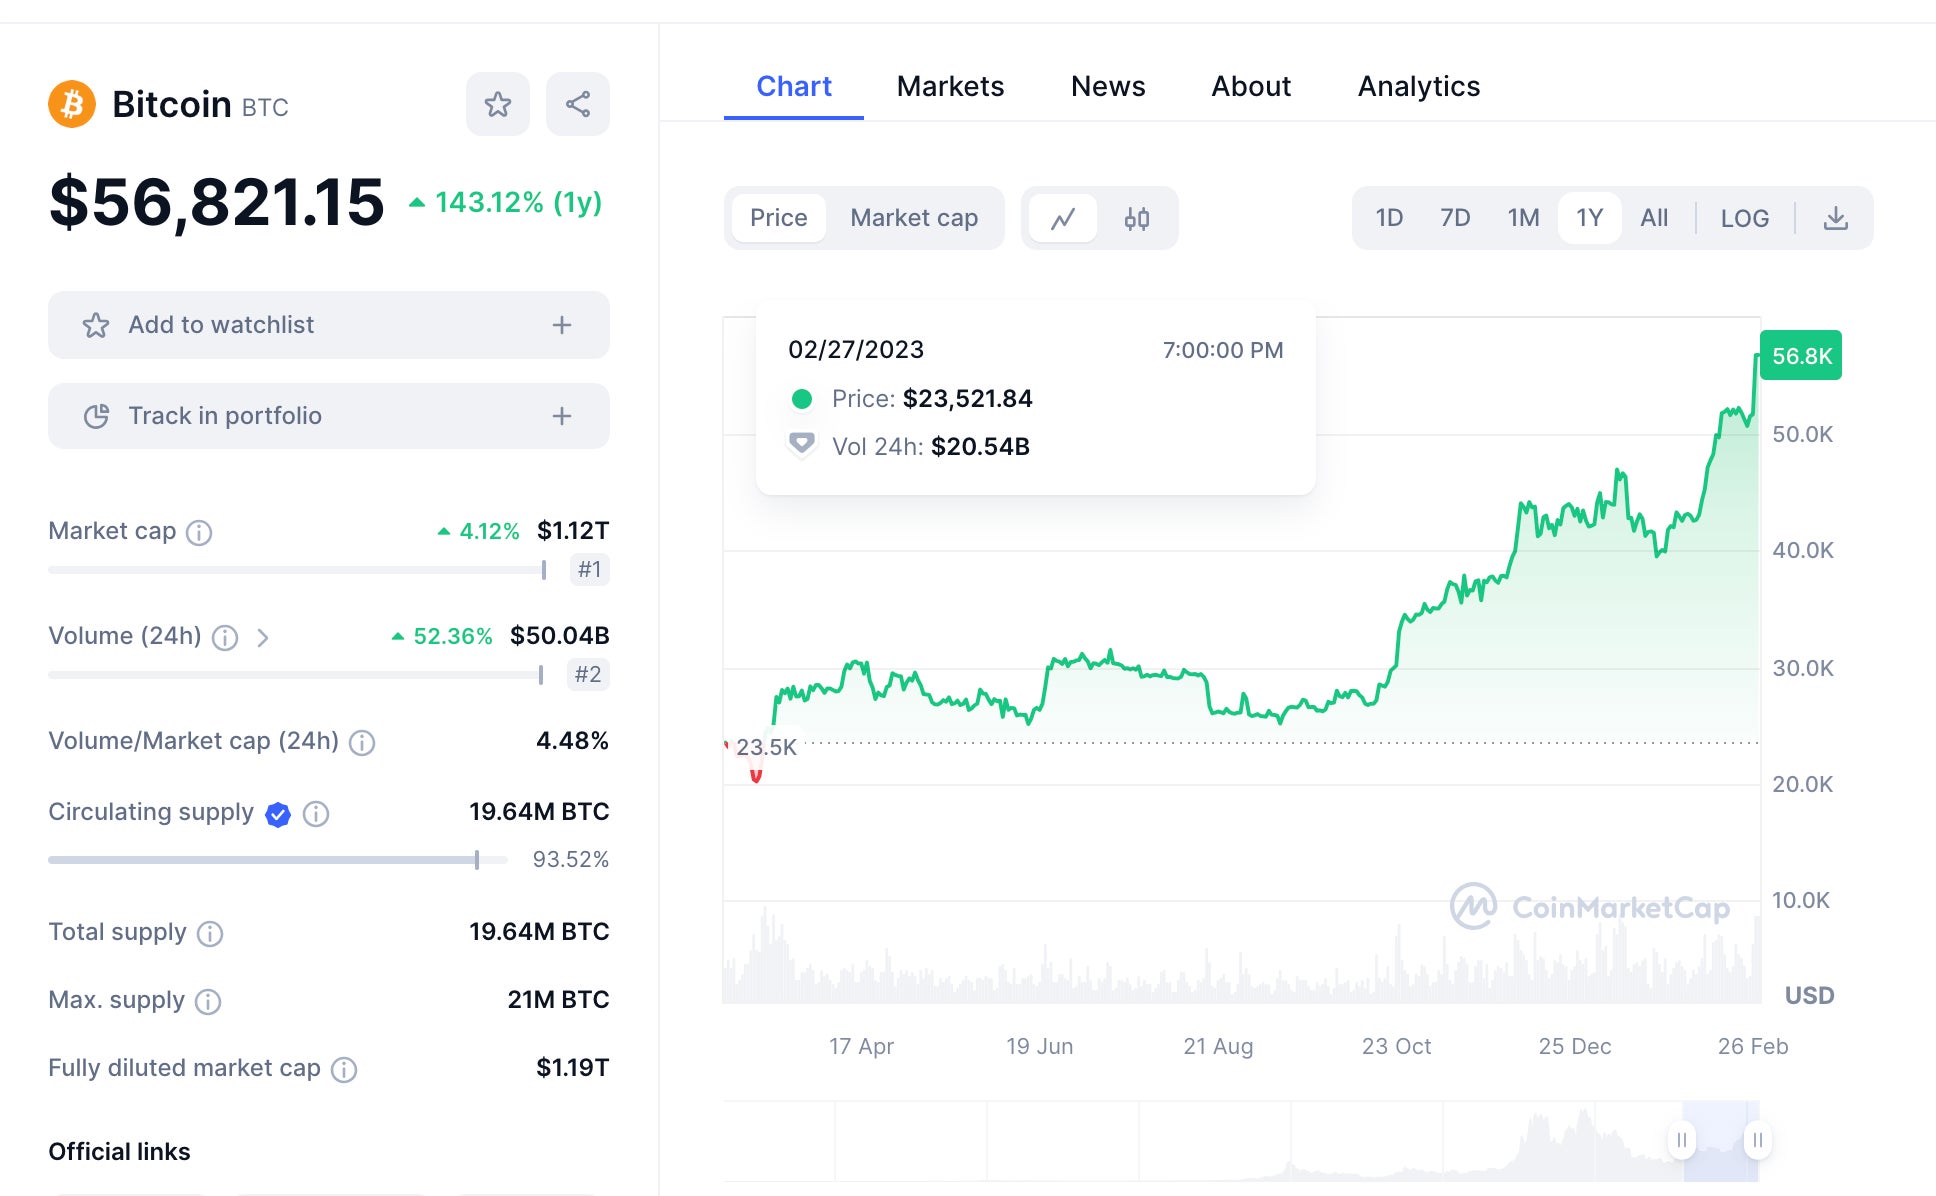This screenshot has width=1936, height=1196.
Task: Open the Markets tab
Action: (x=949, y=86)
